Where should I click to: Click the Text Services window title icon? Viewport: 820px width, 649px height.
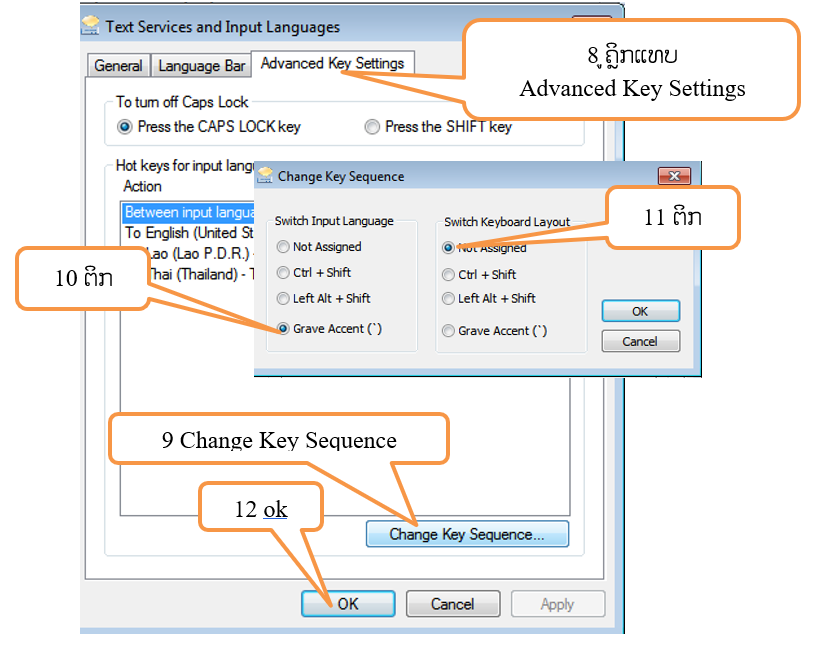tap(91, 27)
